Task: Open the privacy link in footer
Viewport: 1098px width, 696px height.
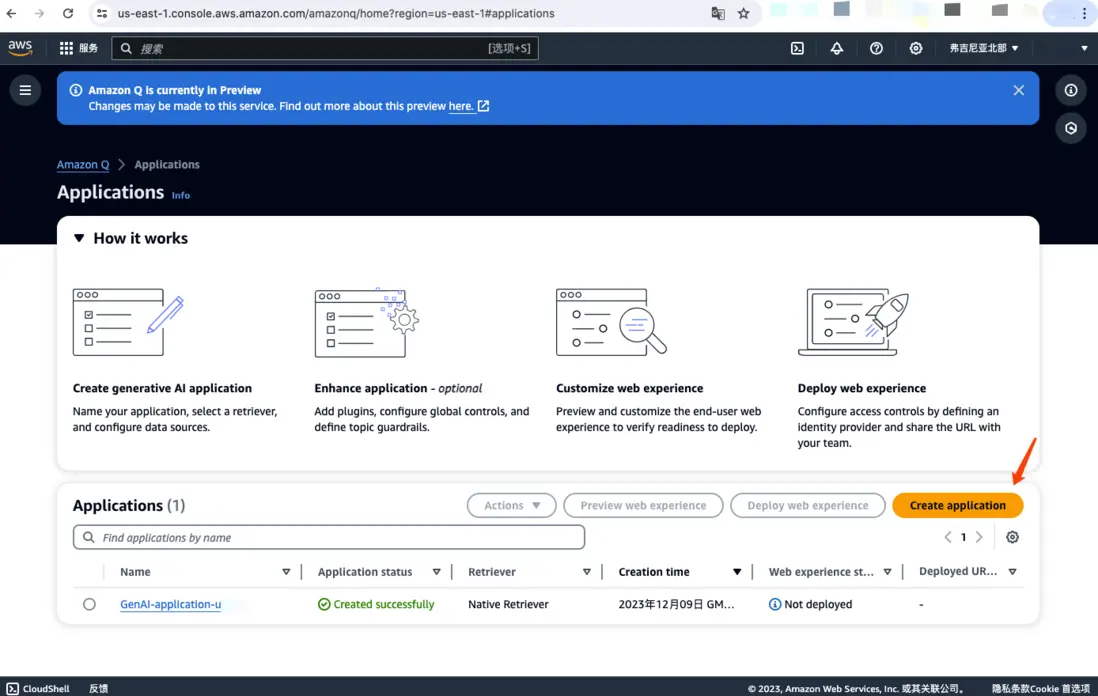Action: click(x=1010, y=689)
